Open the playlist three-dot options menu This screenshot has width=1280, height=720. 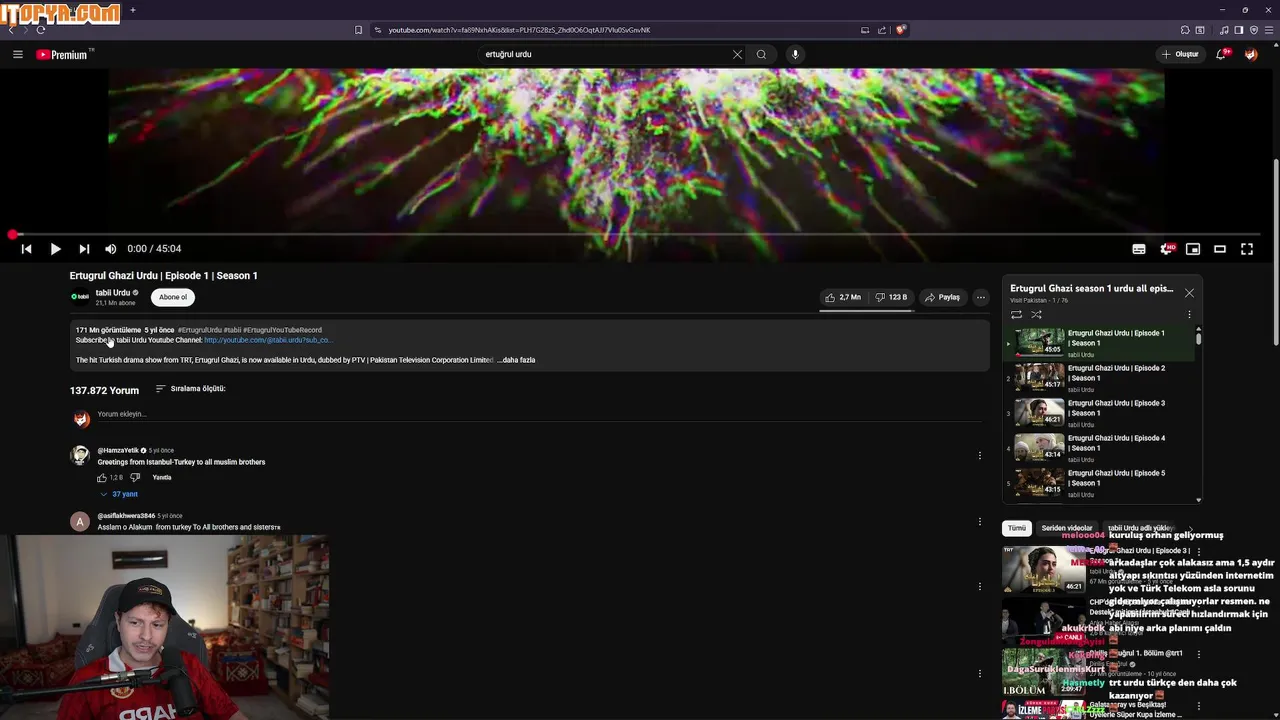click(x=1189, y=315)
